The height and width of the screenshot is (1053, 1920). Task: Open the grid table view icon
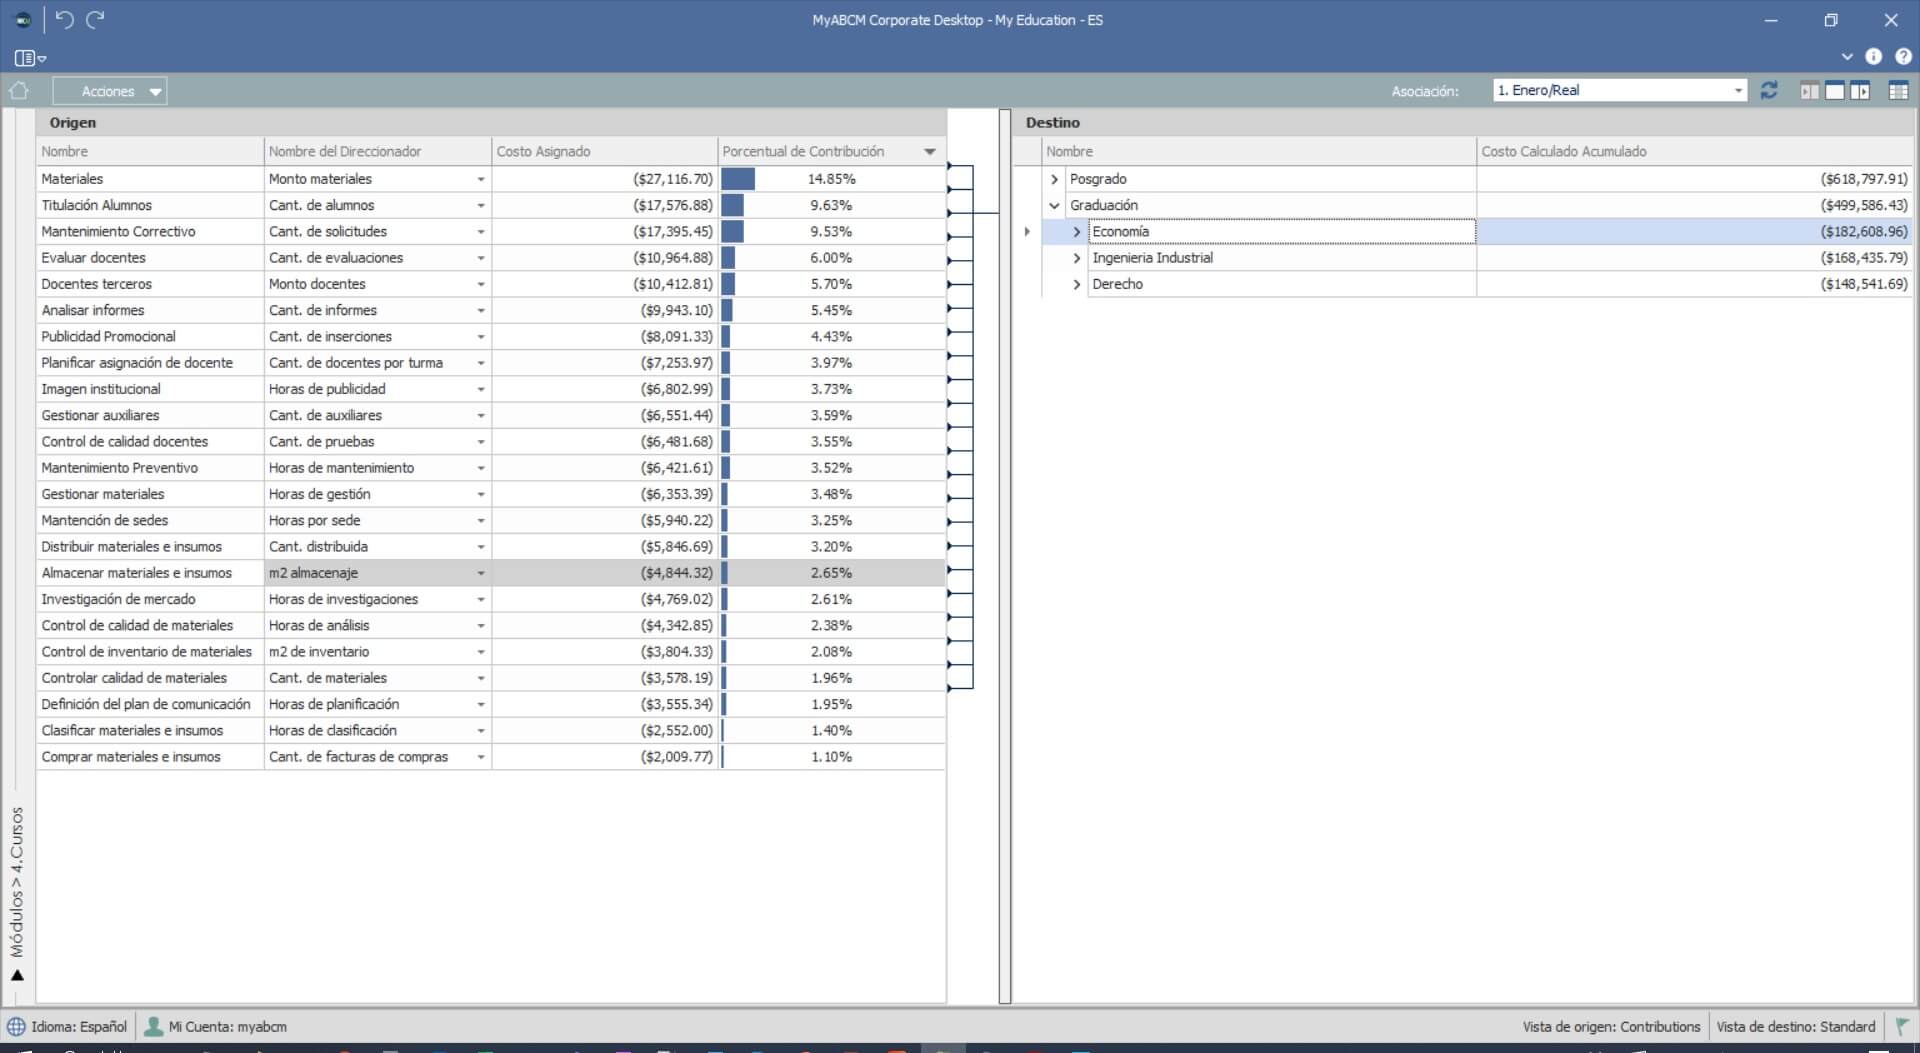pos(1898,91)
